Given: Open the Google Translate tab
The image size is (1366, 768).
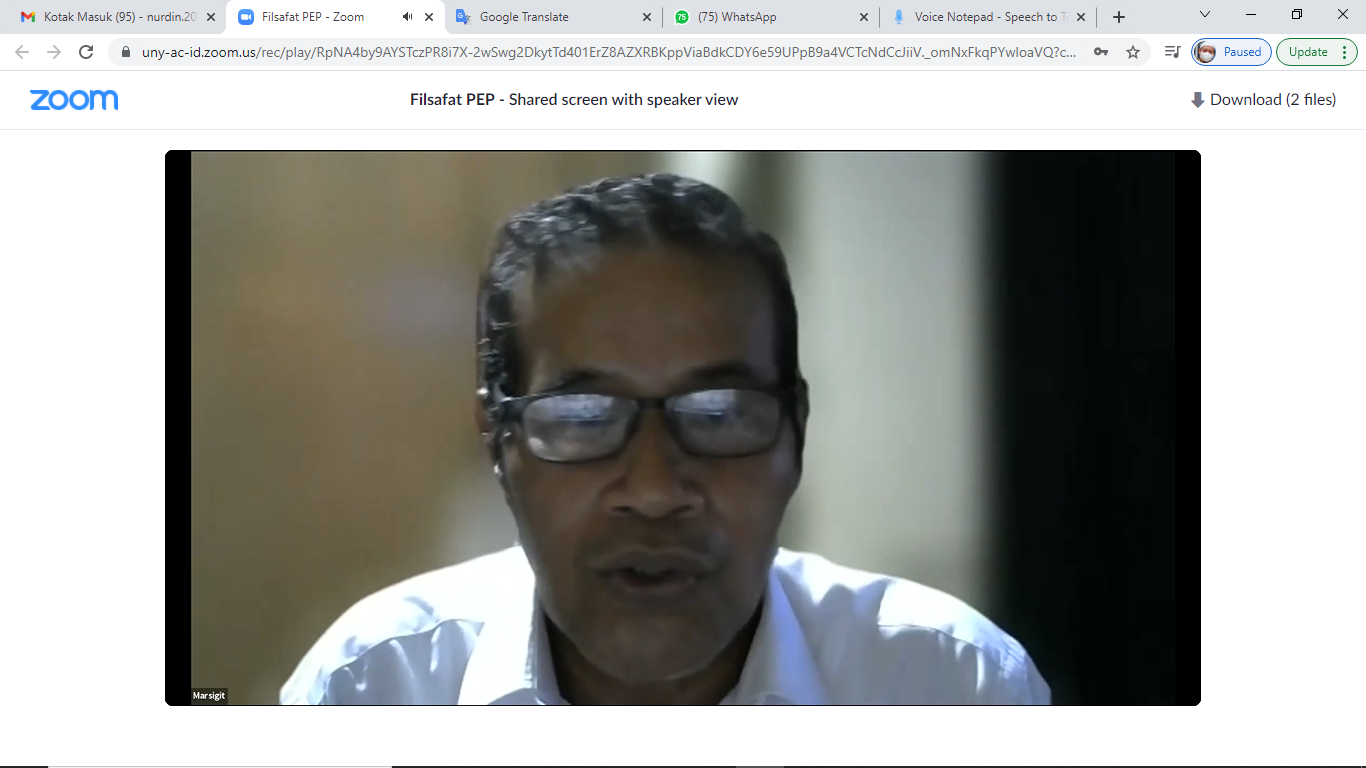Looking at the screenshot, I should [x=552, y=17].
